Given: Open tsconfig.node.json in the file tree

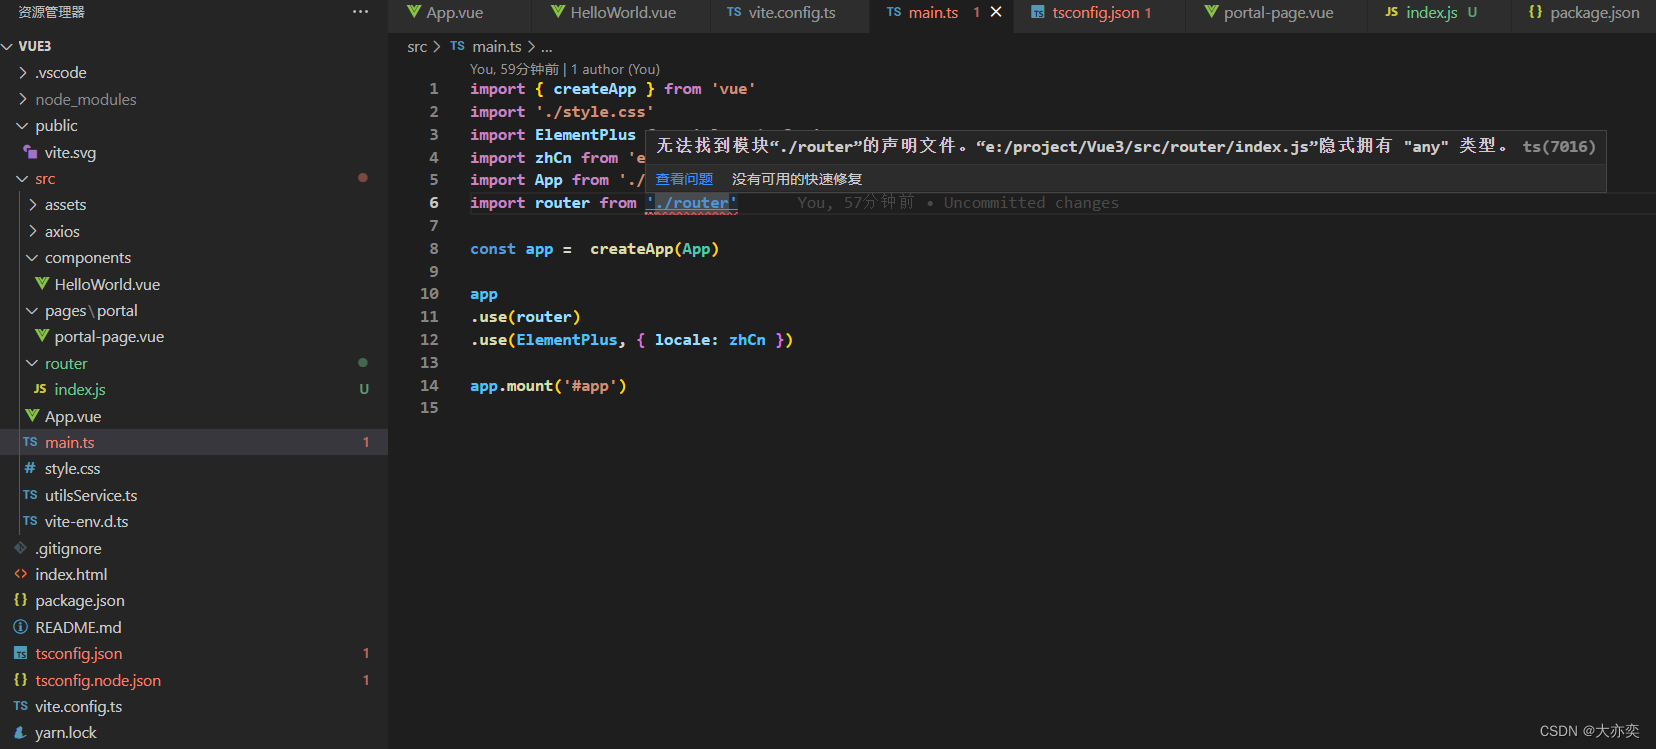Looking at the screenshot, I should click(194, 680).
